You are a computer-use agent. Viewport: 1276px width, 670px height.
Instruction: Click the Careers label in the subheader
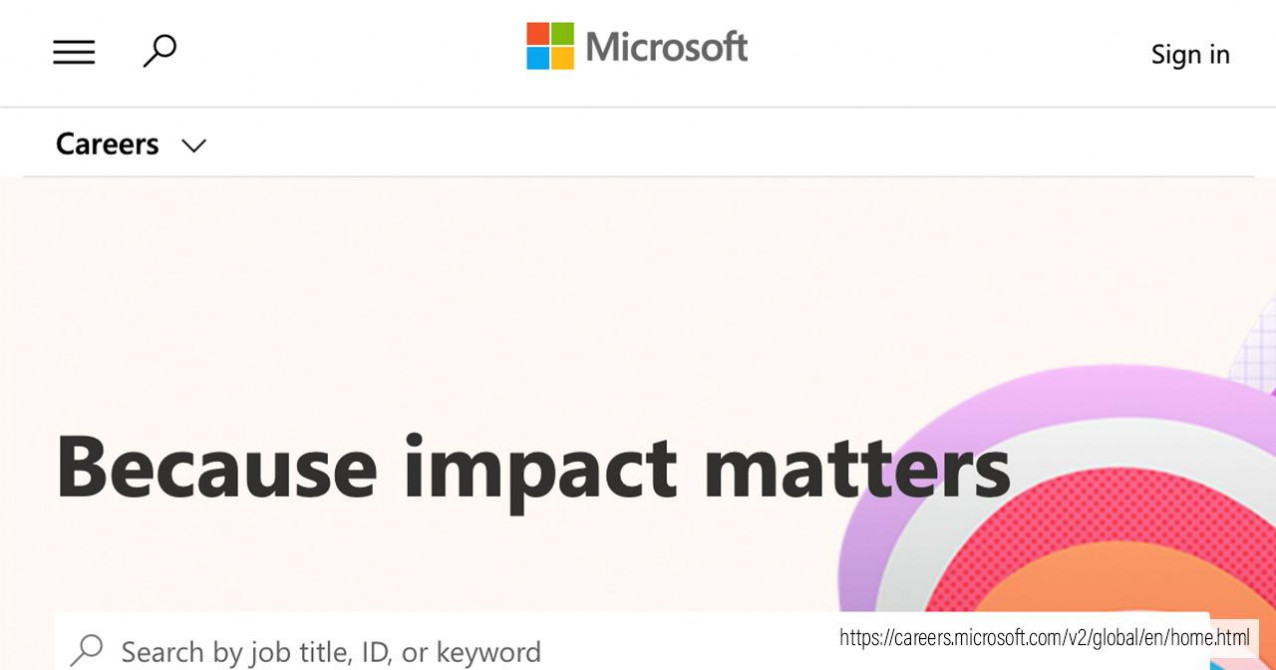pos(107,144)
